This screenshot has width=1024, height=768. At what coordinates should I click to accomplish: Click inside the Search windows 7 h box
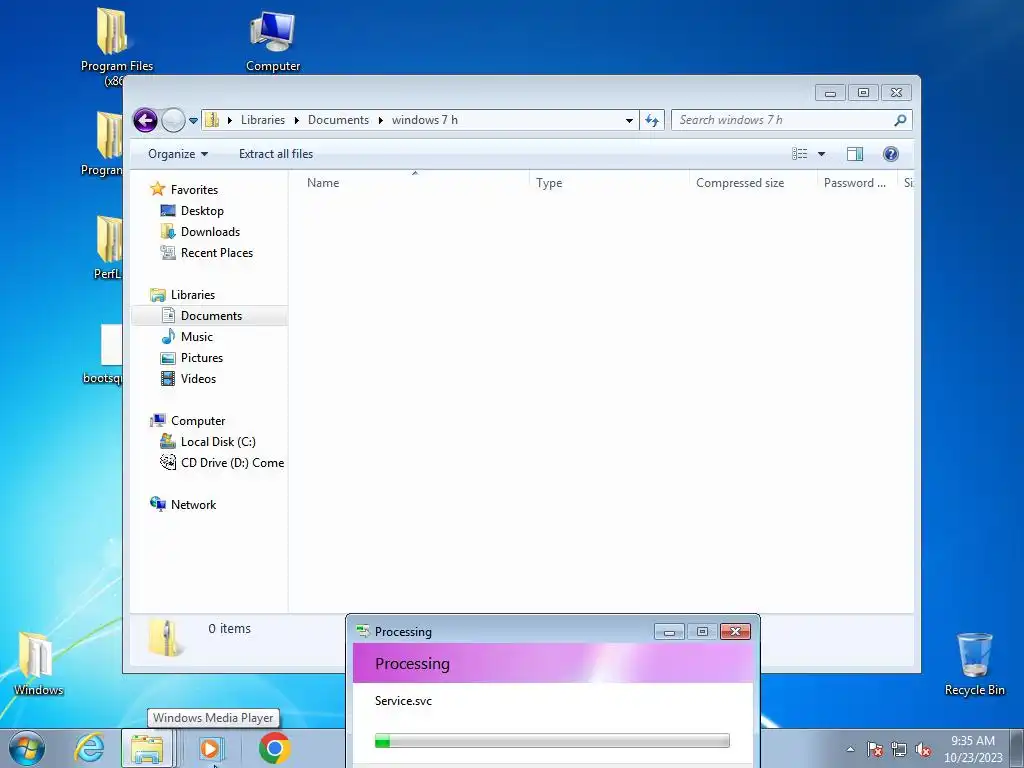(x=784, y=120)
